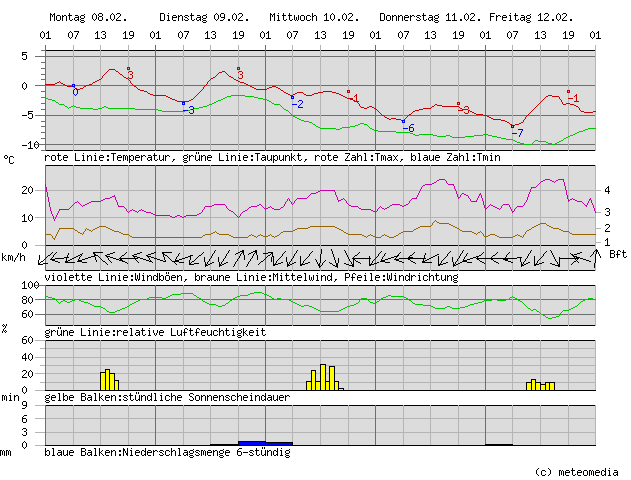
Task: Select the red -3 Tmax marker on Thursday
Action: (464, 109)
